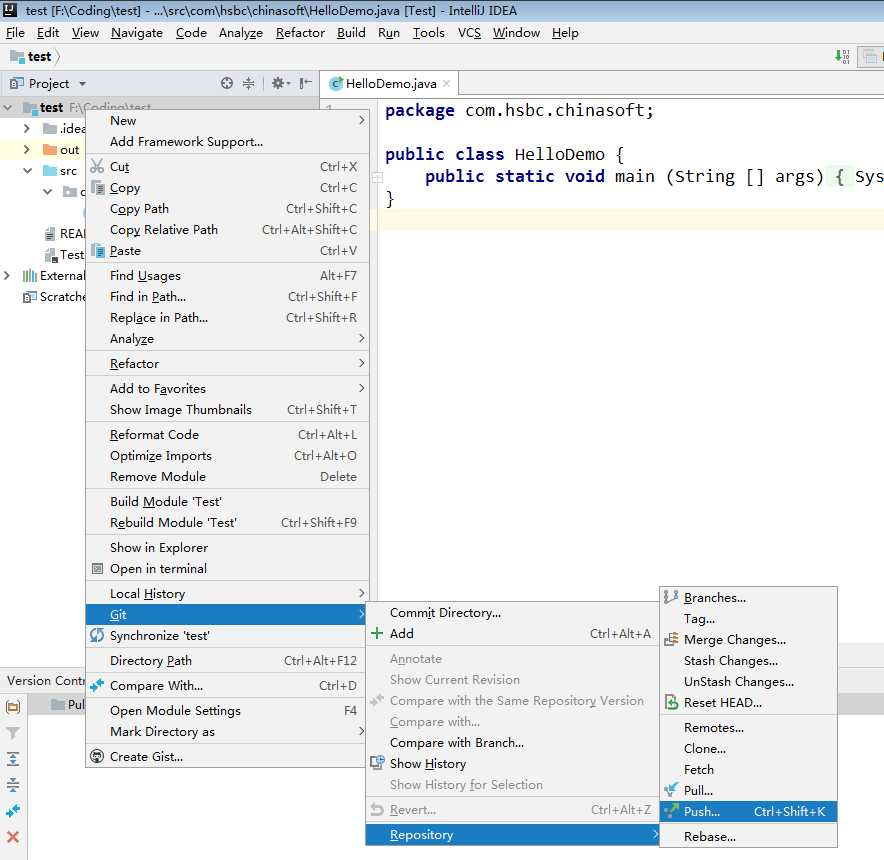Open Local History submenu
This screenshot has width=884, height=860.
tap(227, 593)
